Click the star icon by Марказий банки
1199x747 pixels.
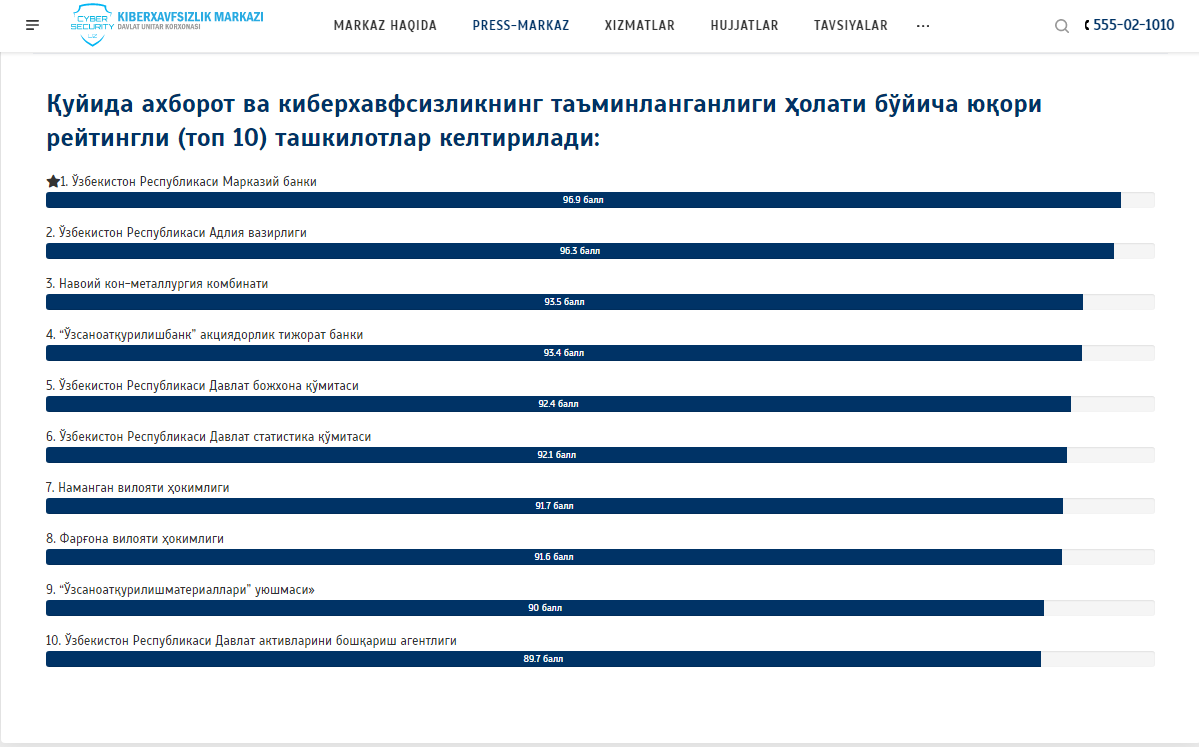click(53, 181)
